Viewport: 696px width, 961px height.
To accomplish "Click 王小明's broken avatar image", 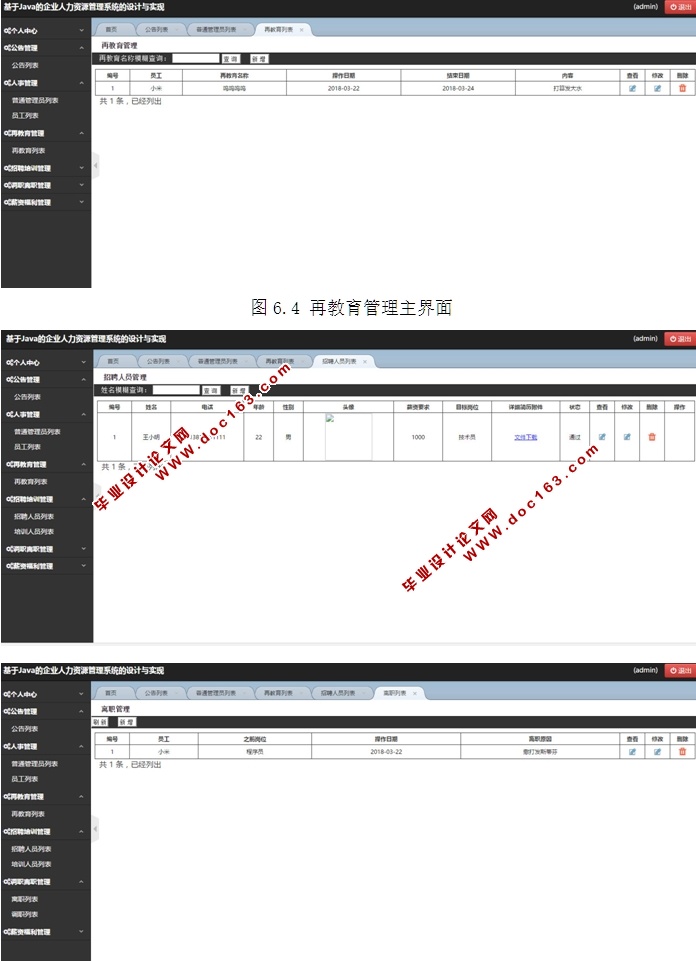I will (x=348, y=436).
